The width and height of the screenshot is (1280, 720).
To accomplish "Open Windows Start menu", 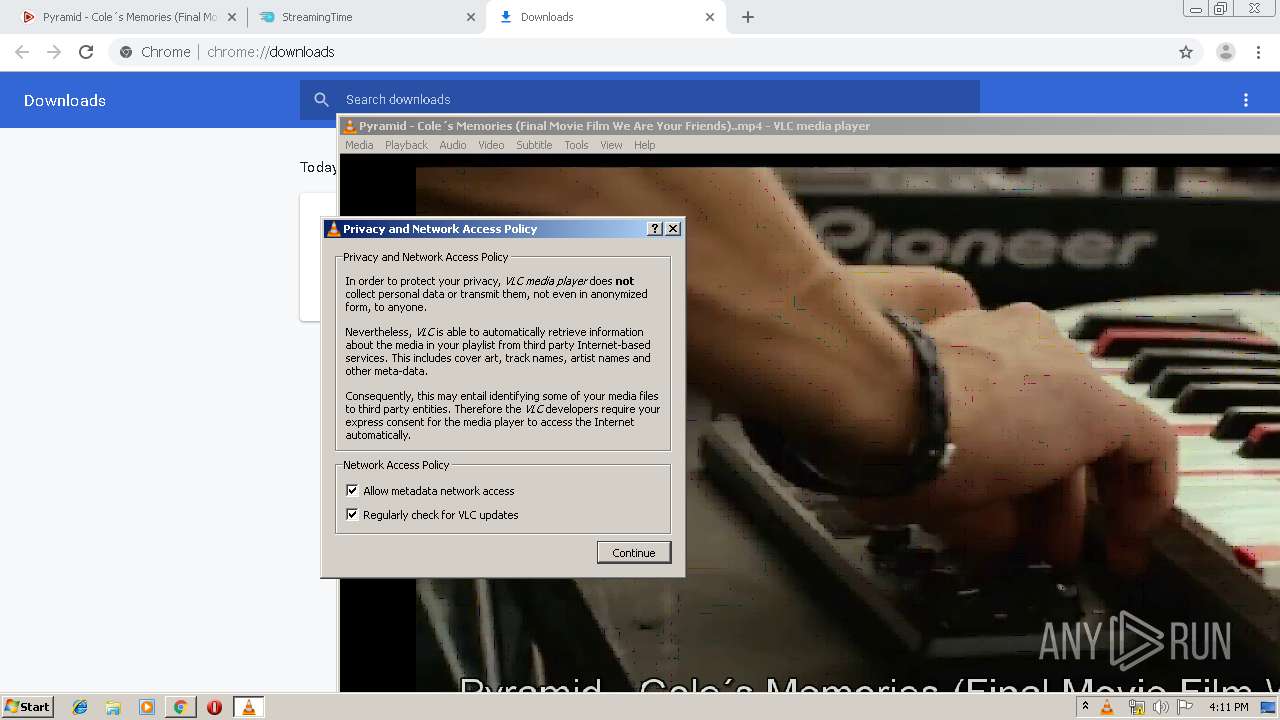I will click(x=27, y=707).
